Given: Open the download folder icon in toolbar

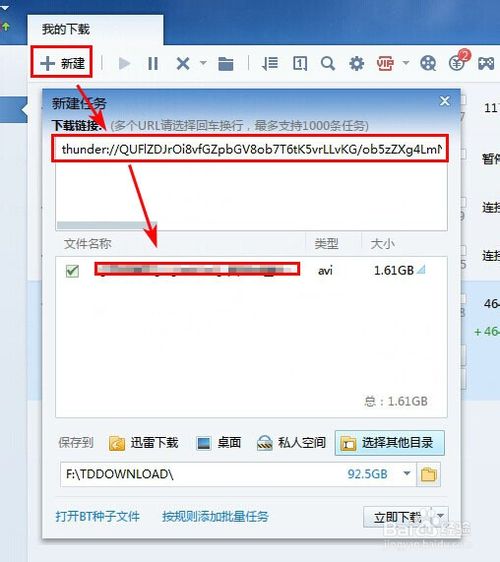Looking at the screenshot, I should click(226, 64).
